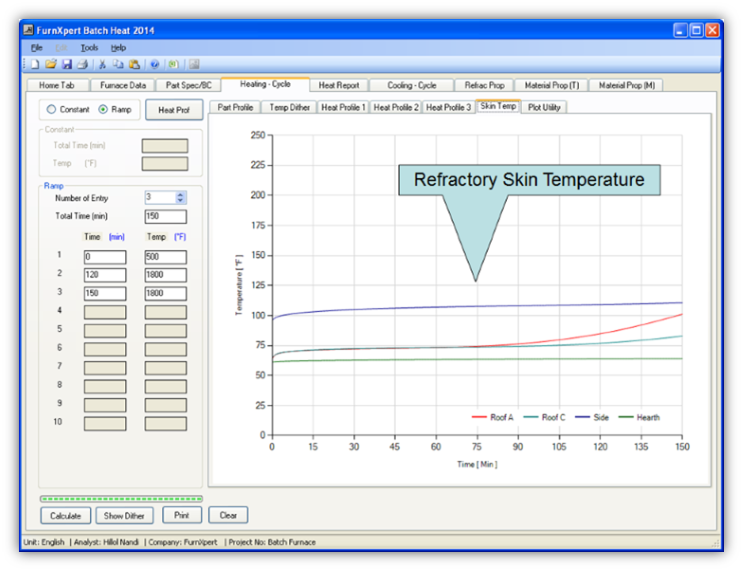The height and width of the screenshot is (571, 743).
Task: Click the window resize grip at bottom-right corner
Action: coord(714,544)
